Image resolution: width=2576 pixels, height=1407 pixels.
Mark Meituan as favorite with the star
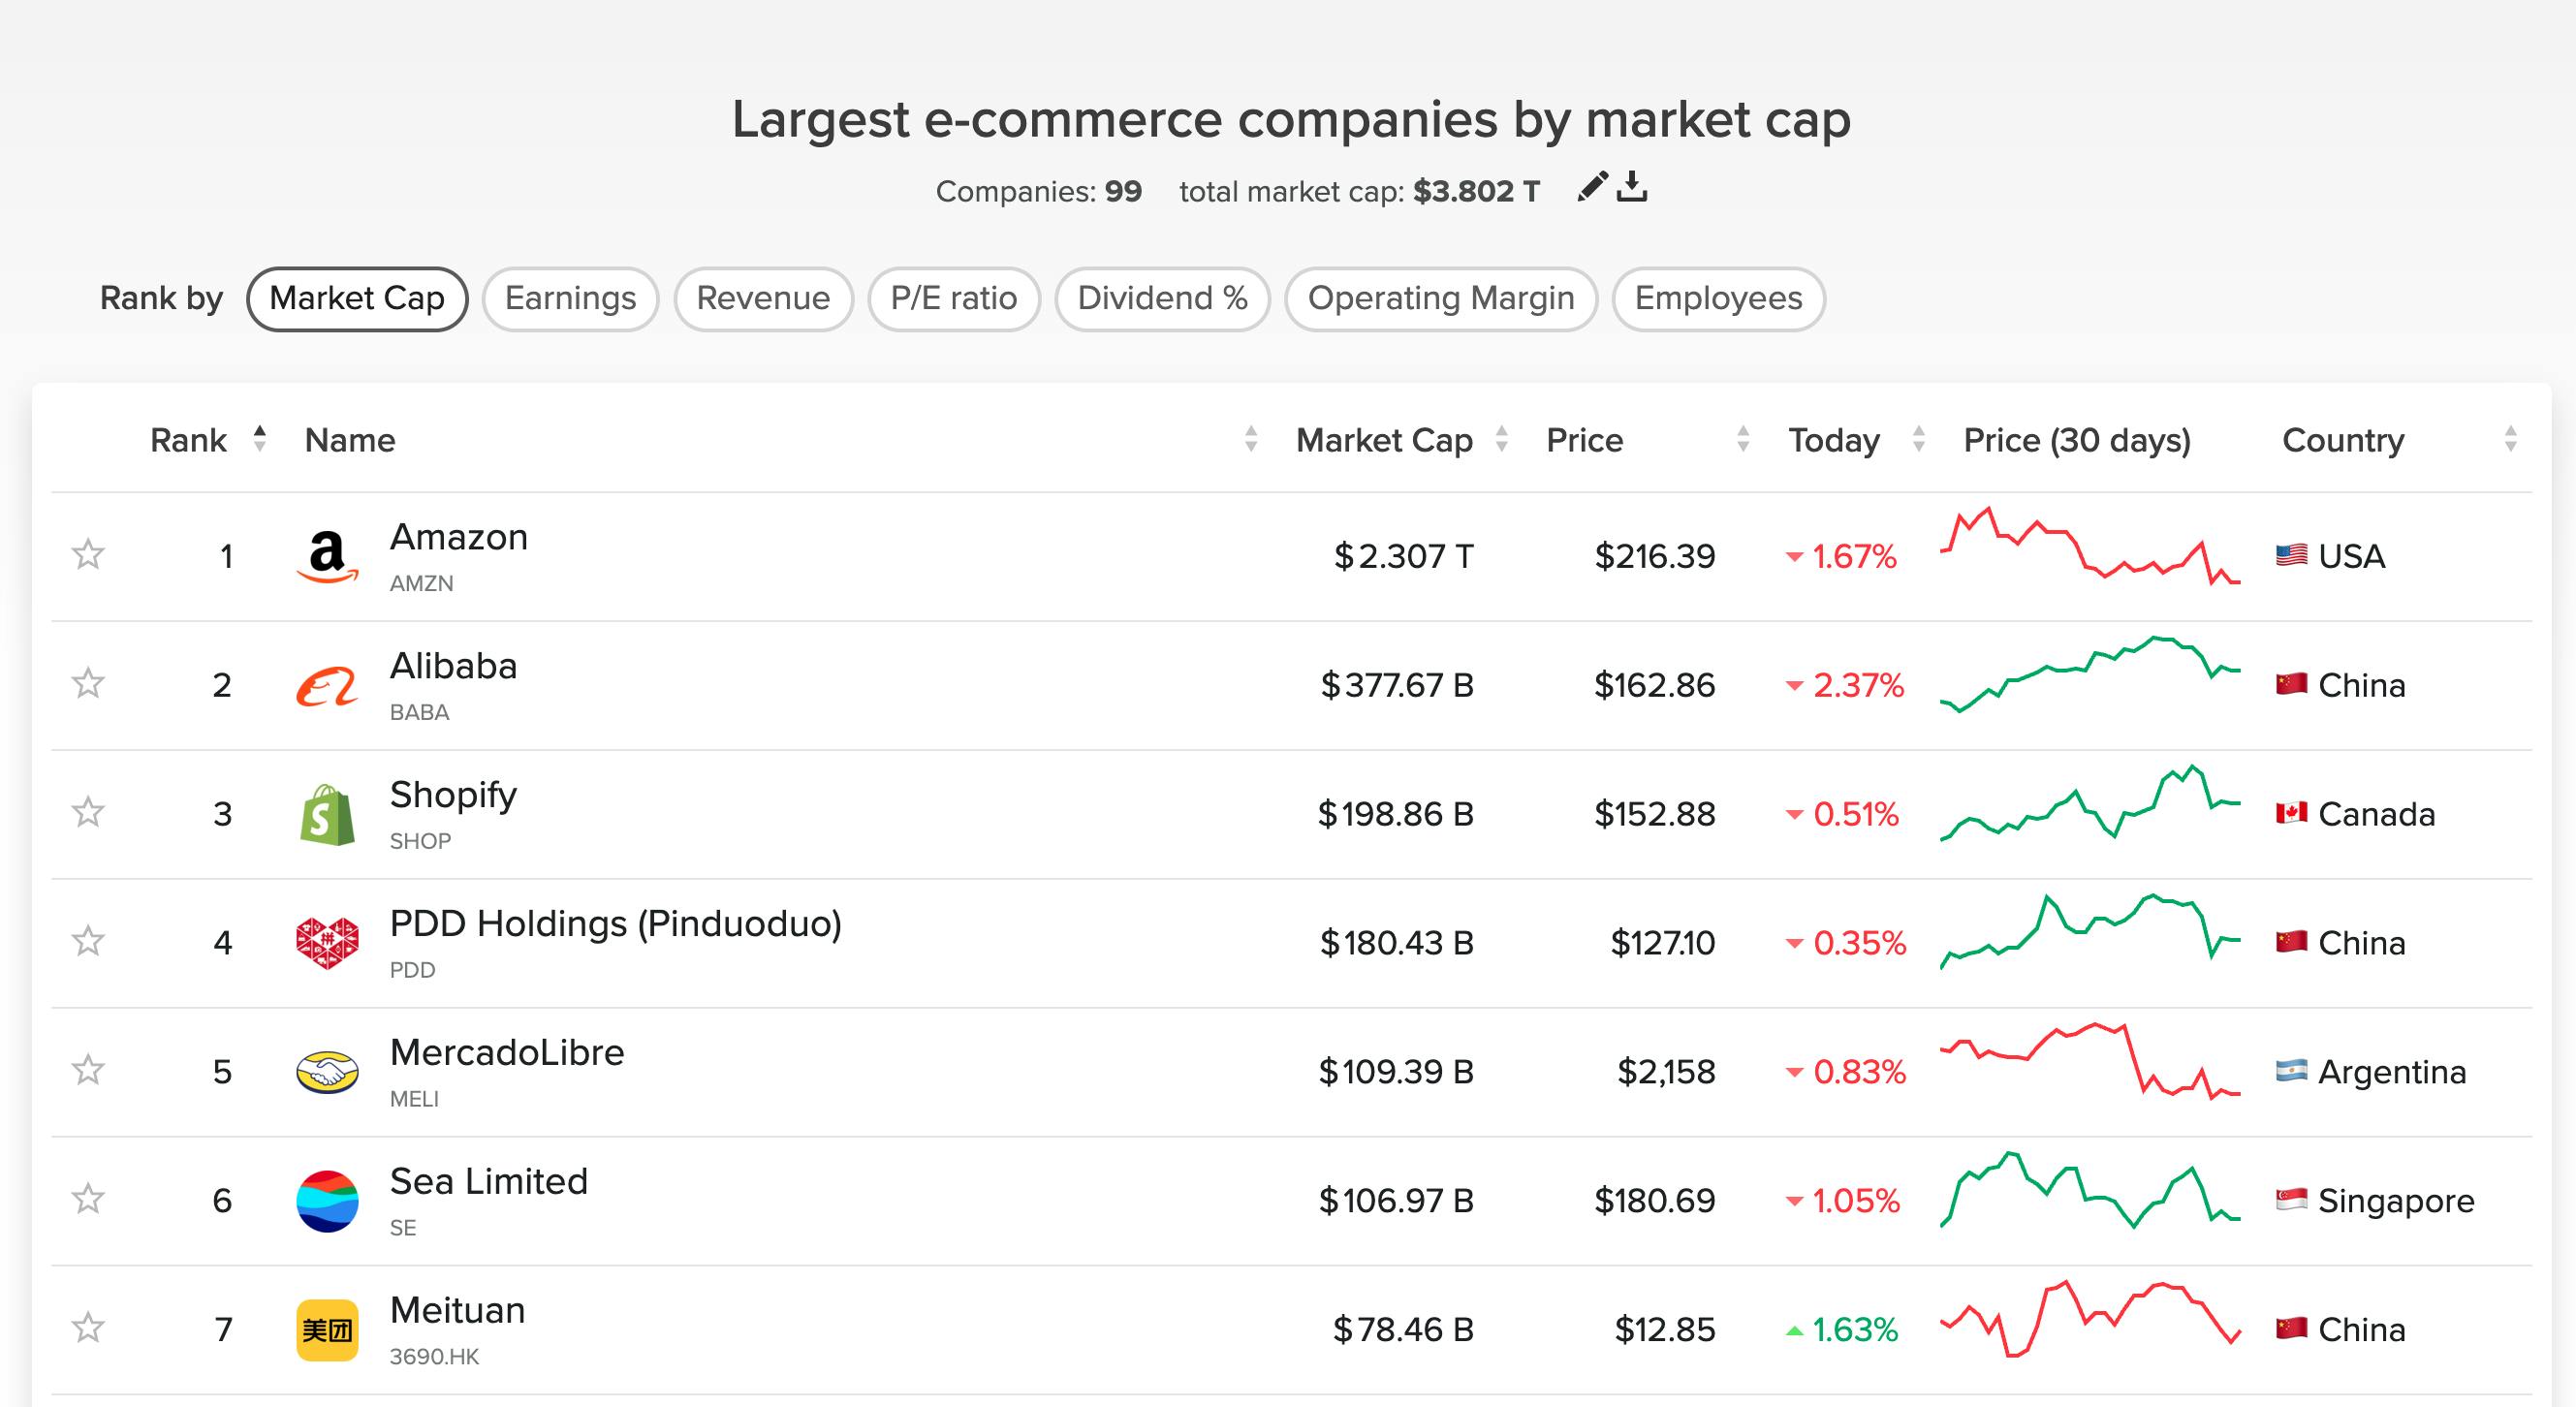tap(89, 1329)
